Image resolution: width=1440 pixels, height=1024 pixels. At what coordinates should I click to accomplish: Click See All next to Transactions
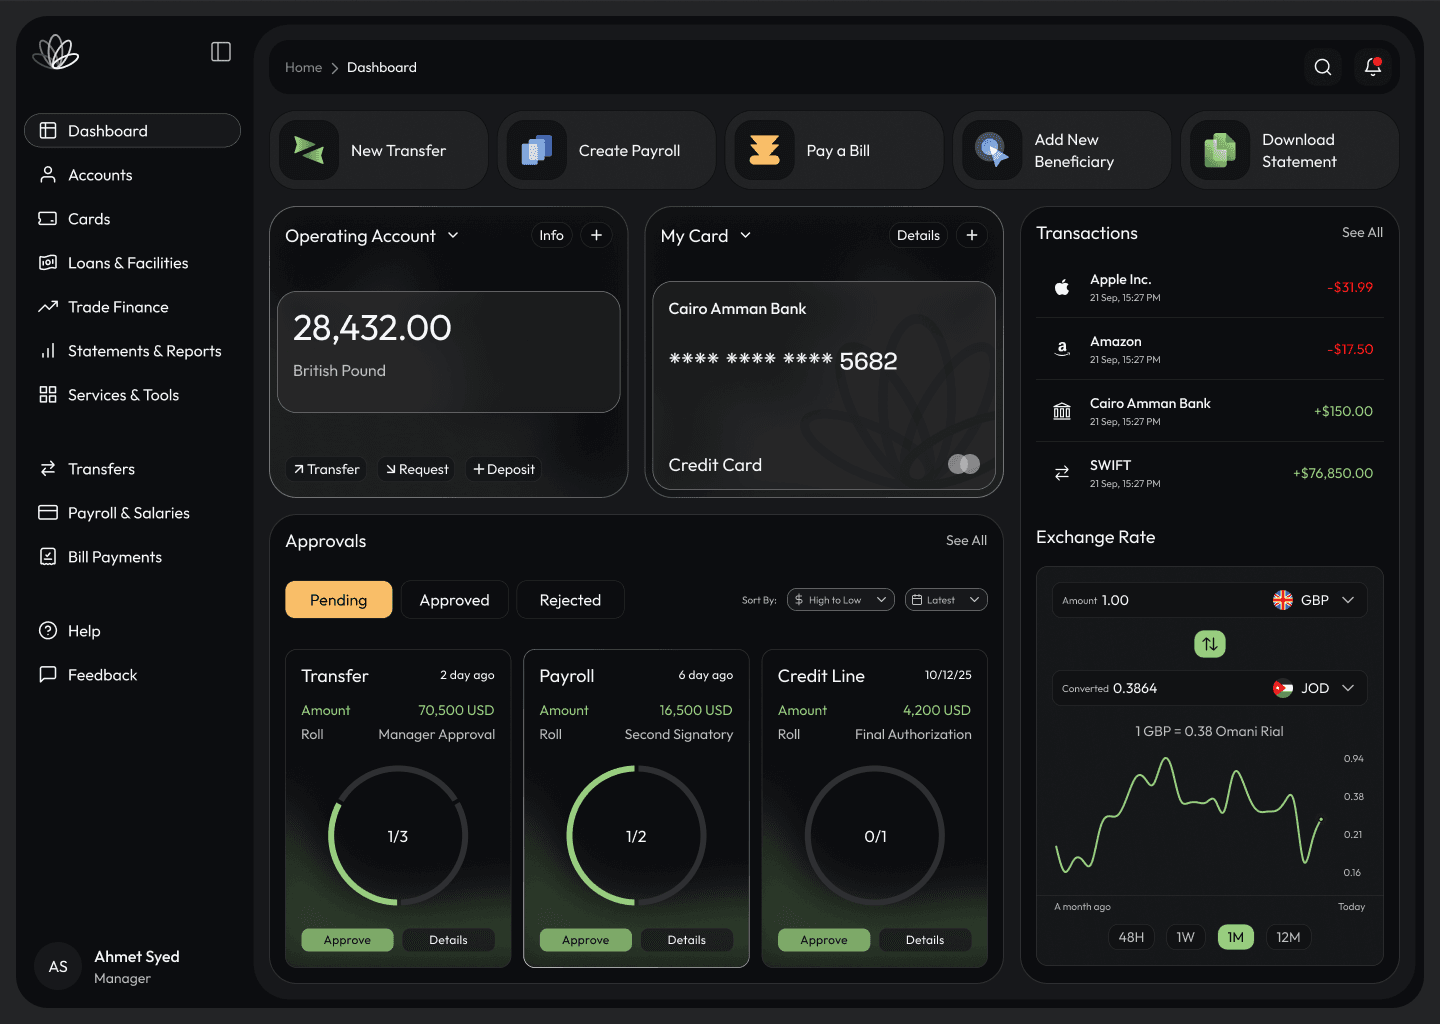click(1362, 232)
